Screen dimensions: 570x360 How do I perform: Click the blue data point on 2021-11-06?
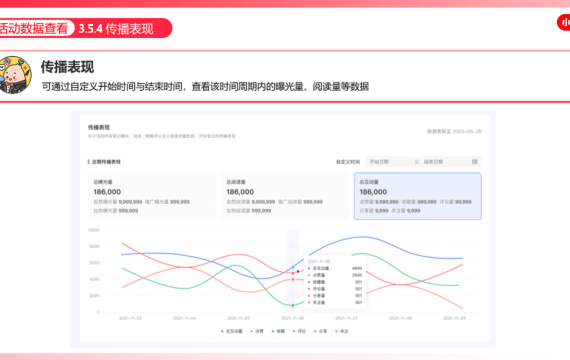click(293, 267)
